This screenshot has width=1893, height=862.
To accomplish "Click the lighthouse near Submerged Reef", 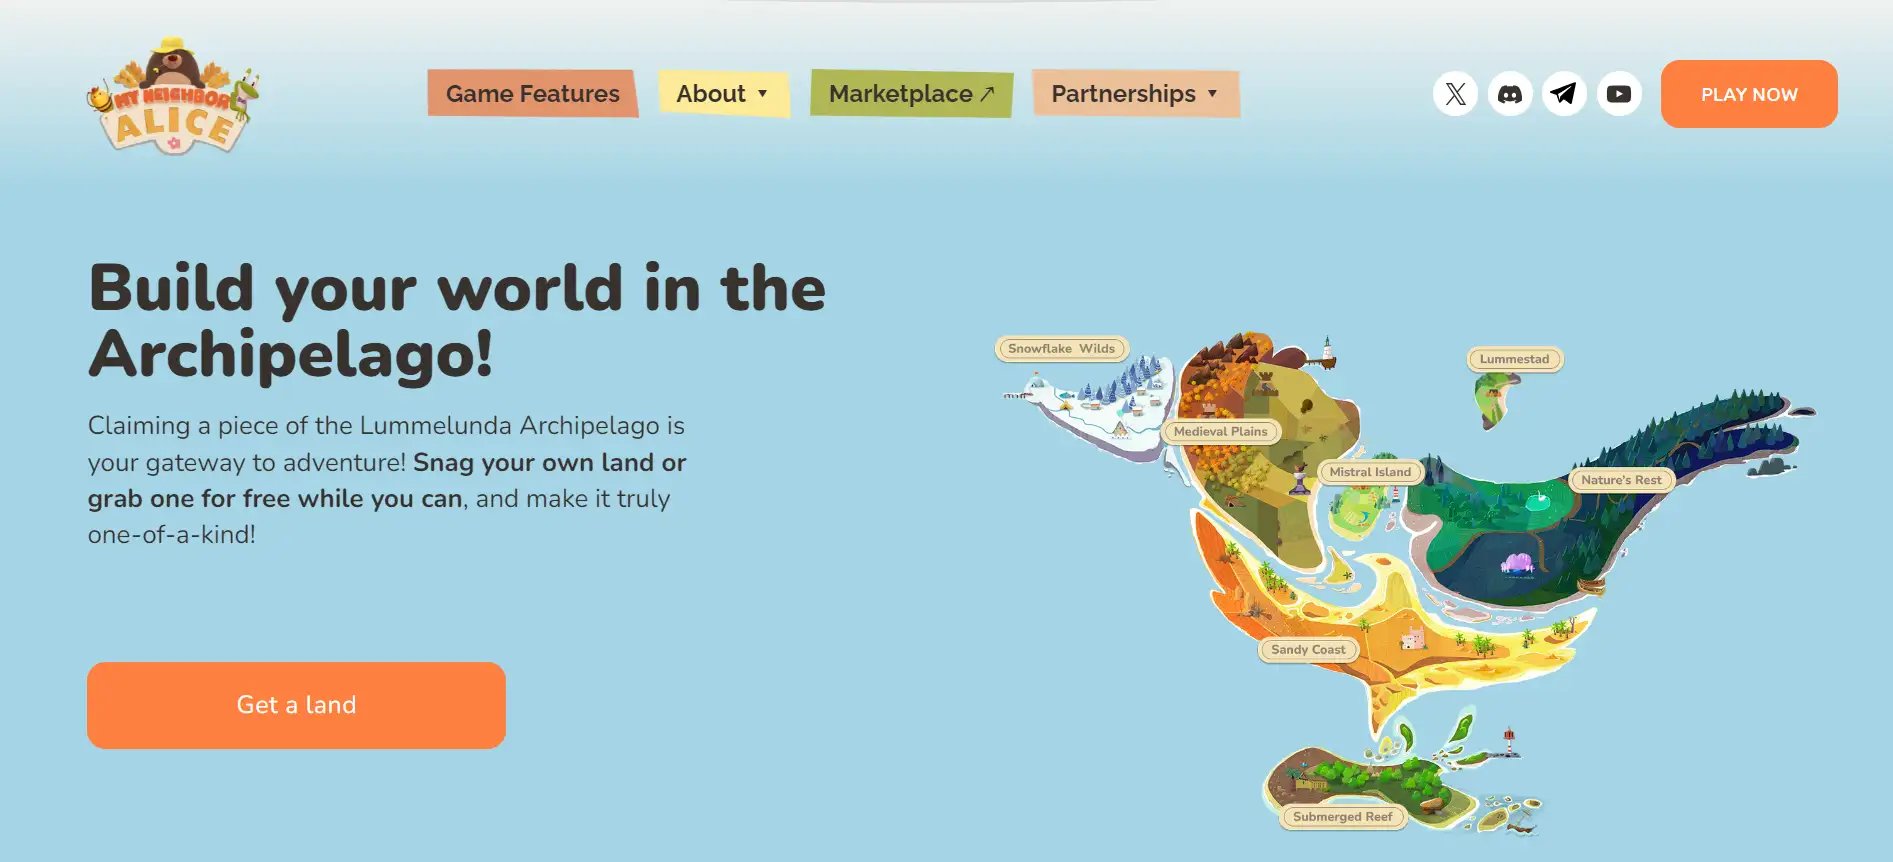I will [1509, 741].
